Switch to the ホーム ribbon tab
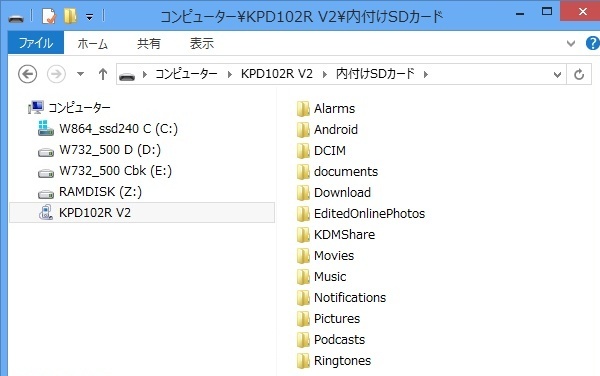 pos(92,44)
